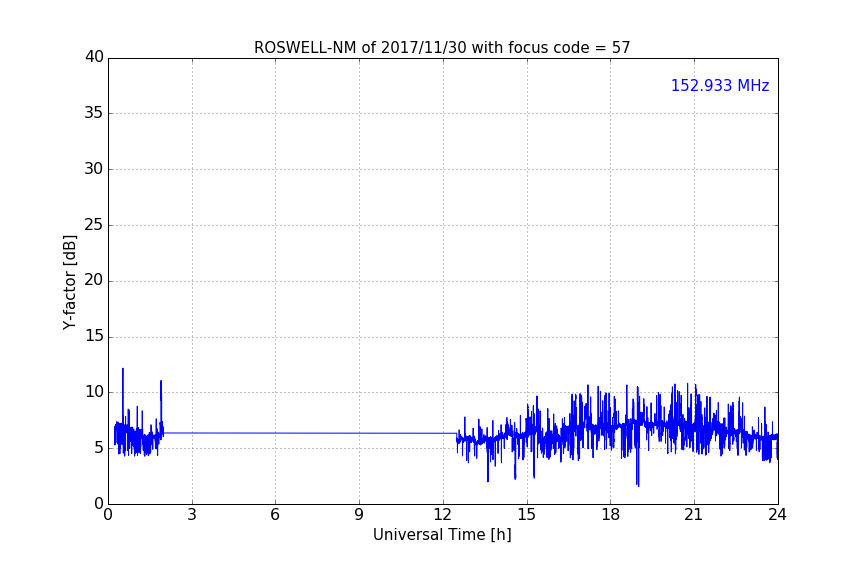The image size is (864, 576).
Task: Click the y-axis tick label '30'
Action: 94,169
